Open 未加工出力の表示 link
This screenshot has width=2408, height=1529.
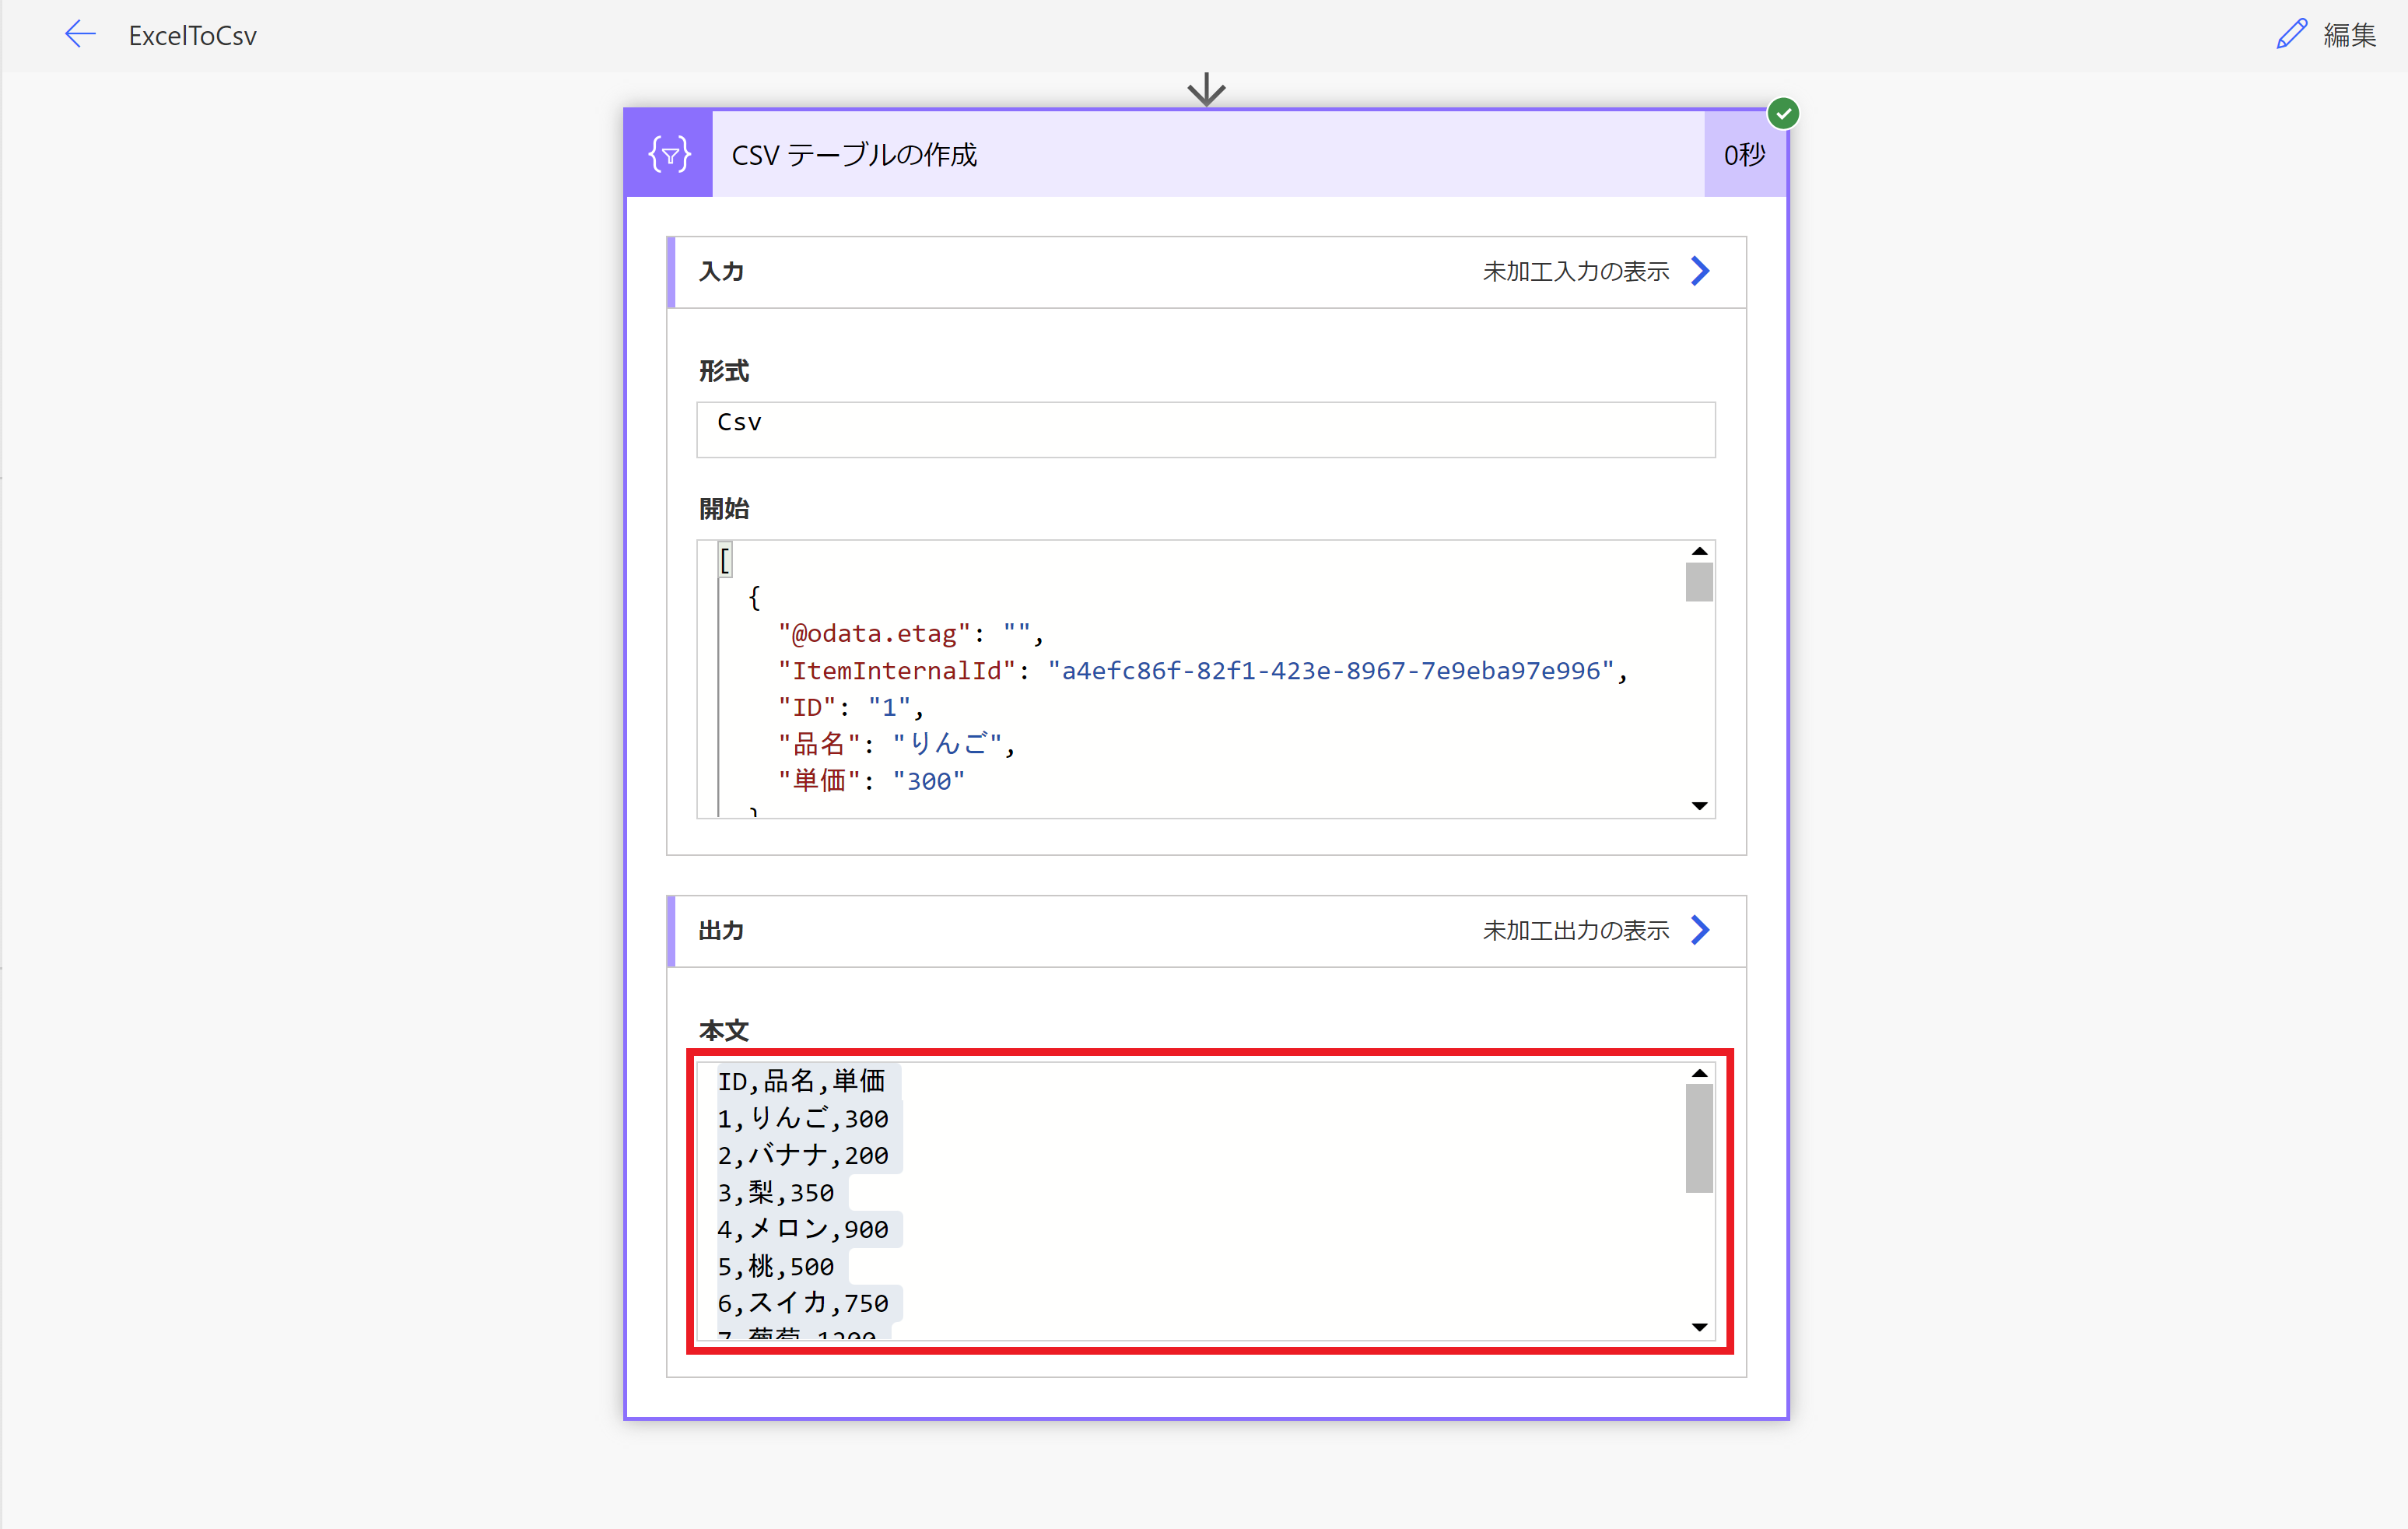pyautogui.click(x=1575, y=930)
